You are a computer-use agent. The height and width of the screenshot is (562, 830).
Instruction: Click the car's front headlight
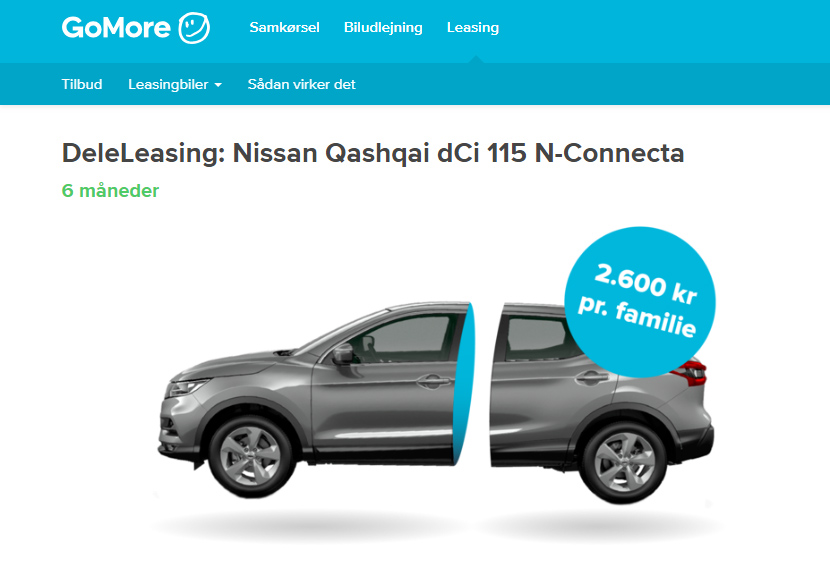(187, 387)
